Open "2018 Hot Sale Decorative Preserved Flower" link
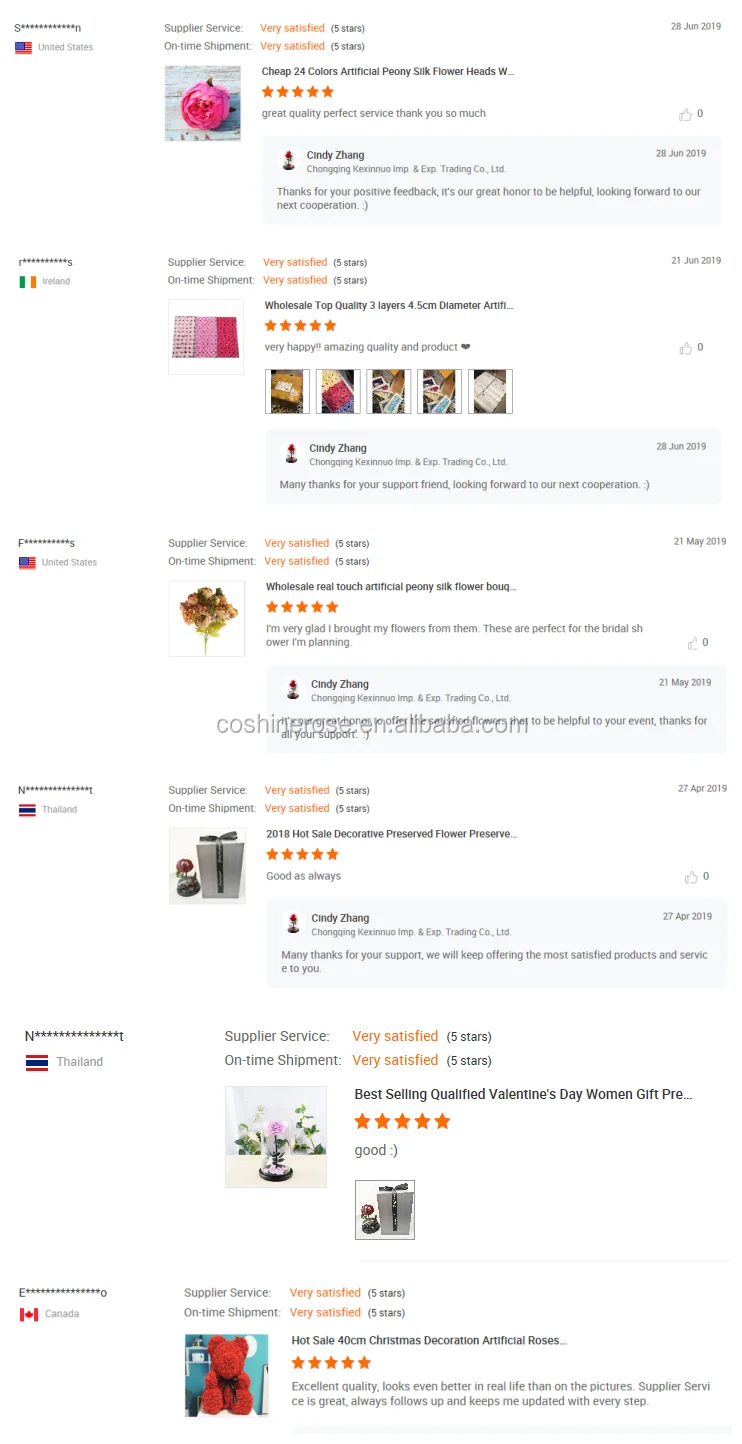 [x=391, y=834]
